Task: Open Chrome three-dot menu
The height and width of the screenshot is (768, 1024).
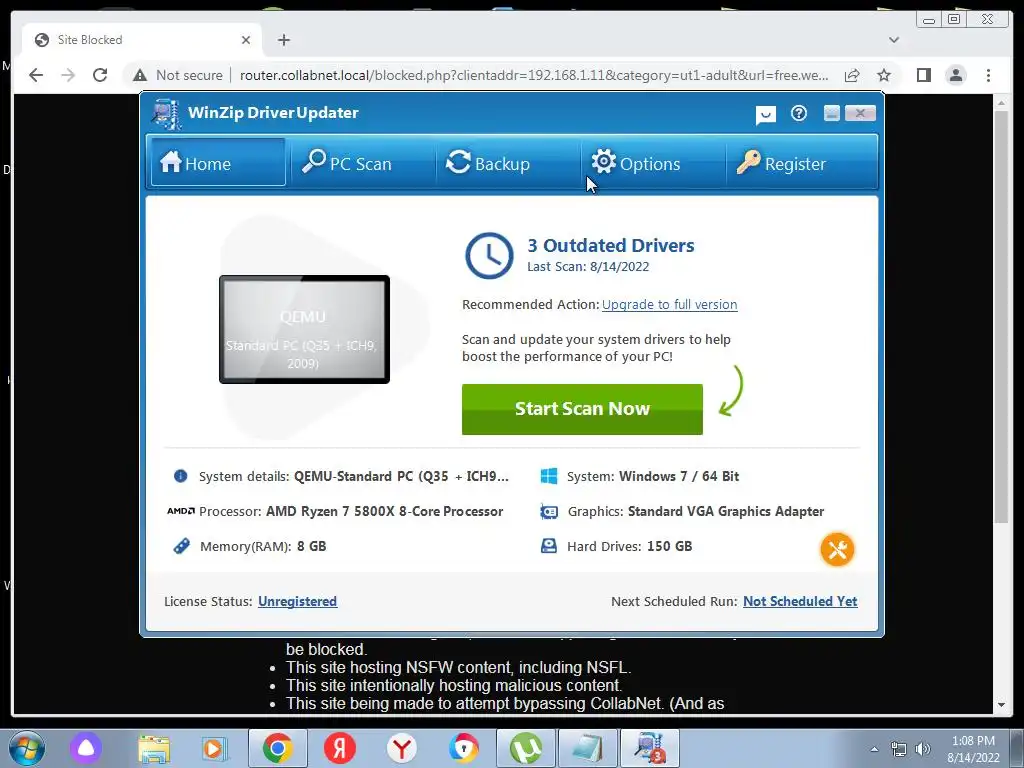Action: pyautogui.click(x=988, y=76)
